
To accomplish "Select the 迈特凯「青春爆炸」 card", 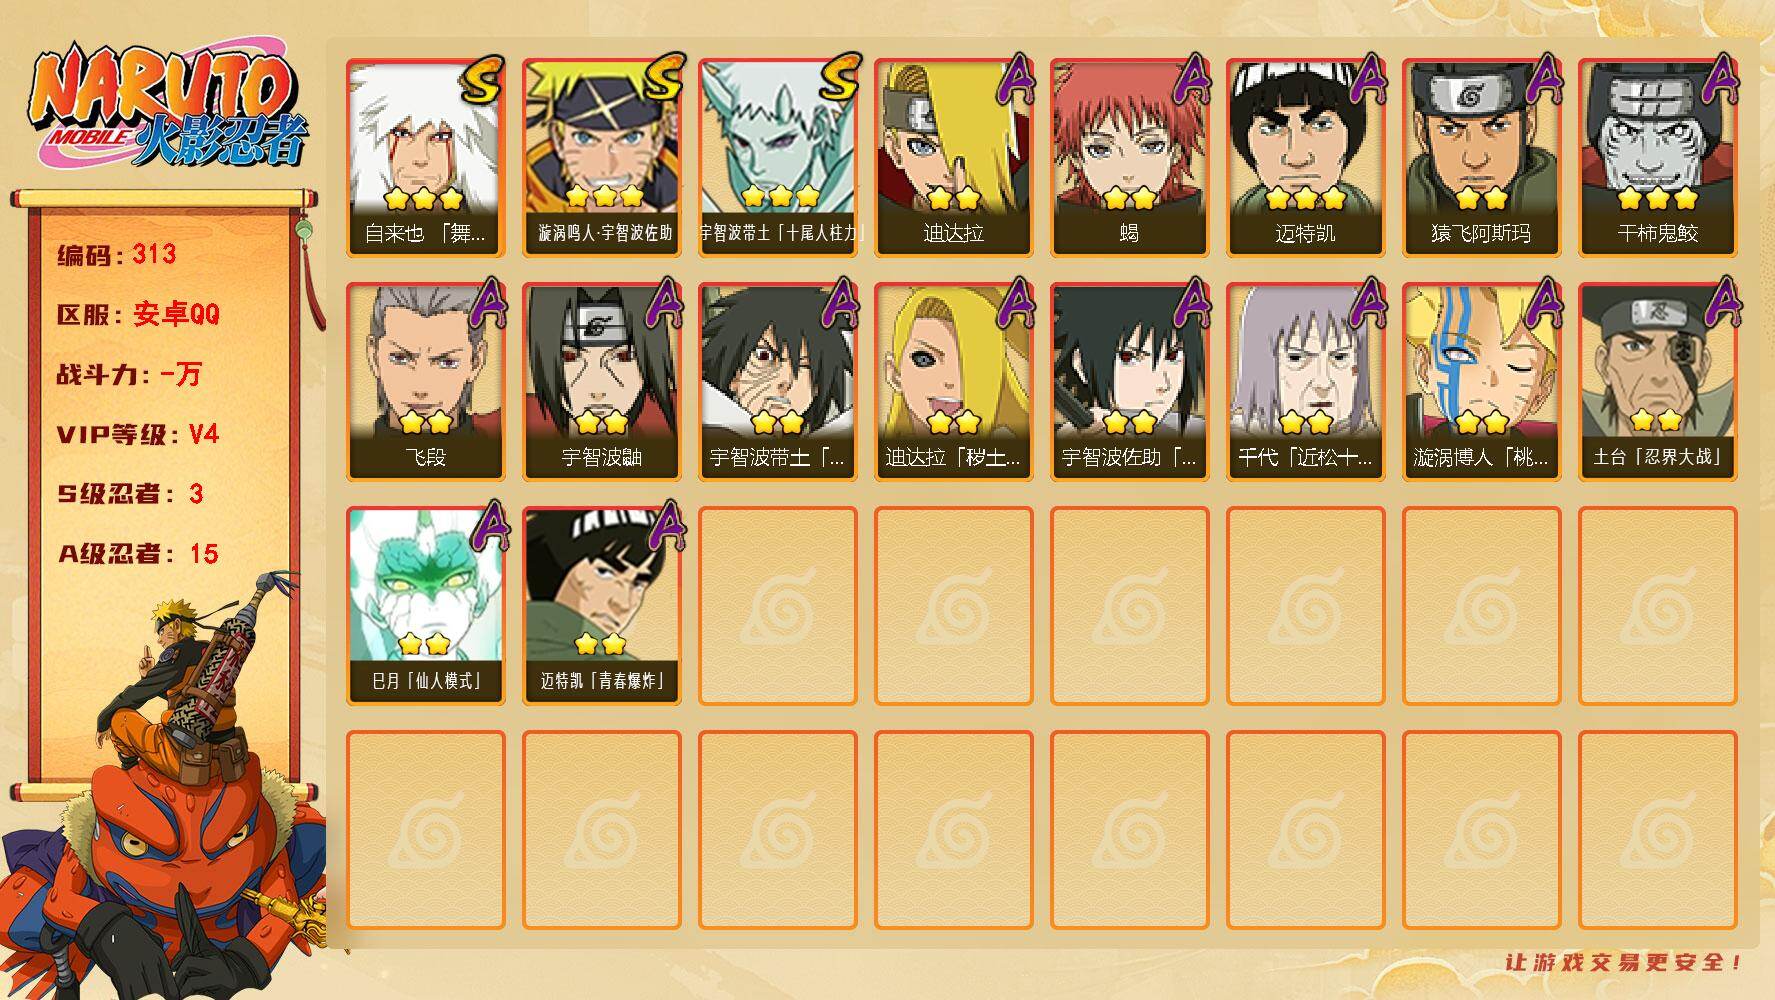I will tap(602, 606).
